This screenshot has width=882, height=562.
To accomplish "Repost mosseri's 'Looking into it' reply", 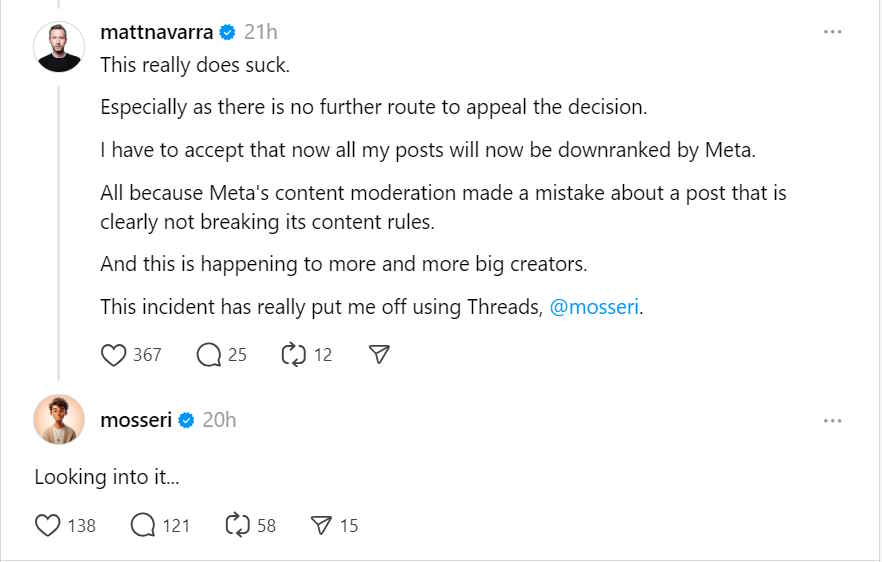I will tap(237, 525).
